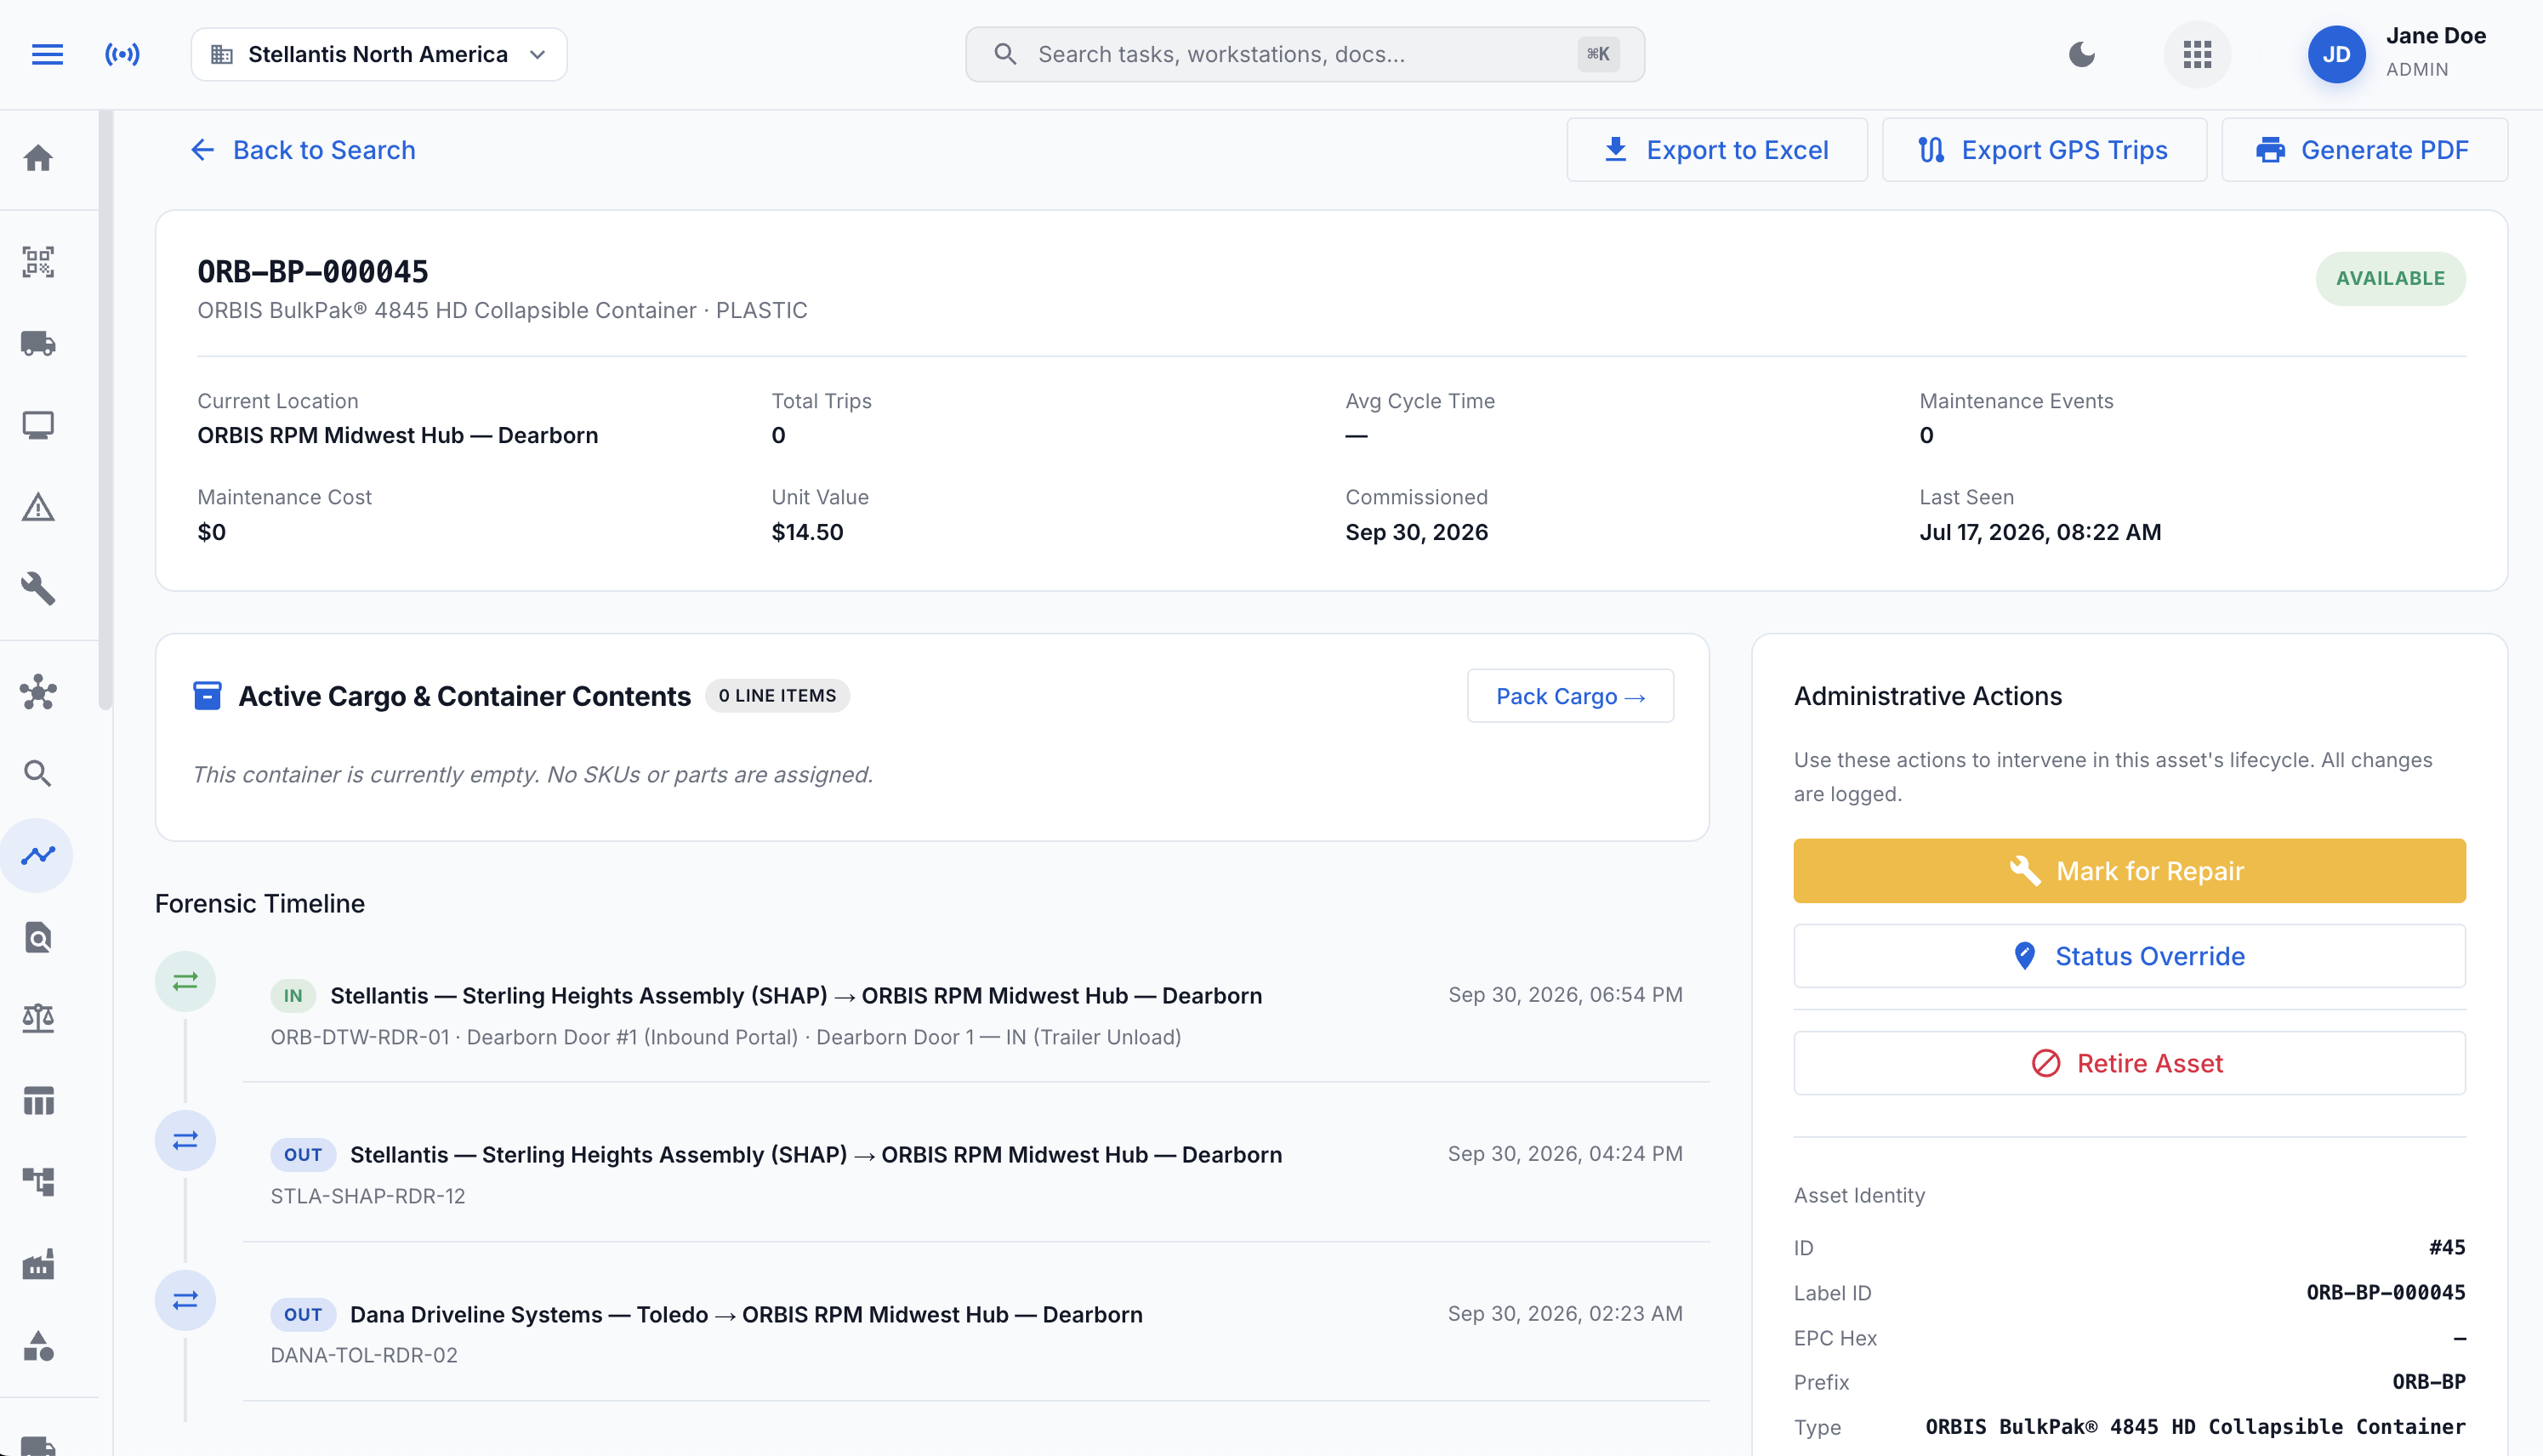Click the ⌘K shortcut badge in search
This screenshot has width=2543, height=1456.
click(x=1598, y=54)
